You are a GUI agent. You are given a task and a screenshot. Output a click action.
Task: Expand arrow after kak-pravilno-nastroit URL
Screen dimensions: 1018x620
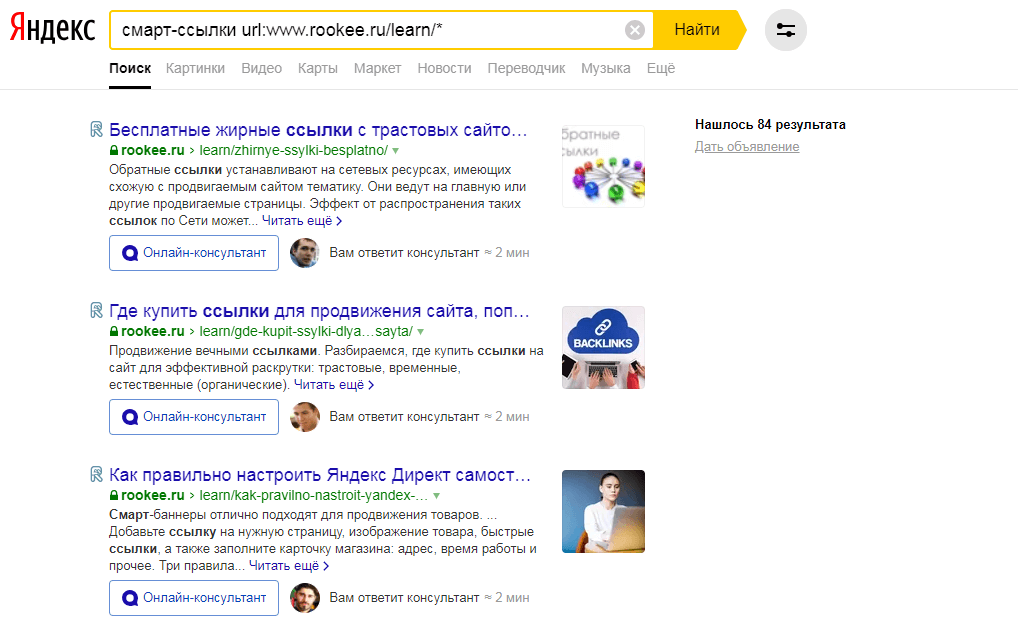436,496
